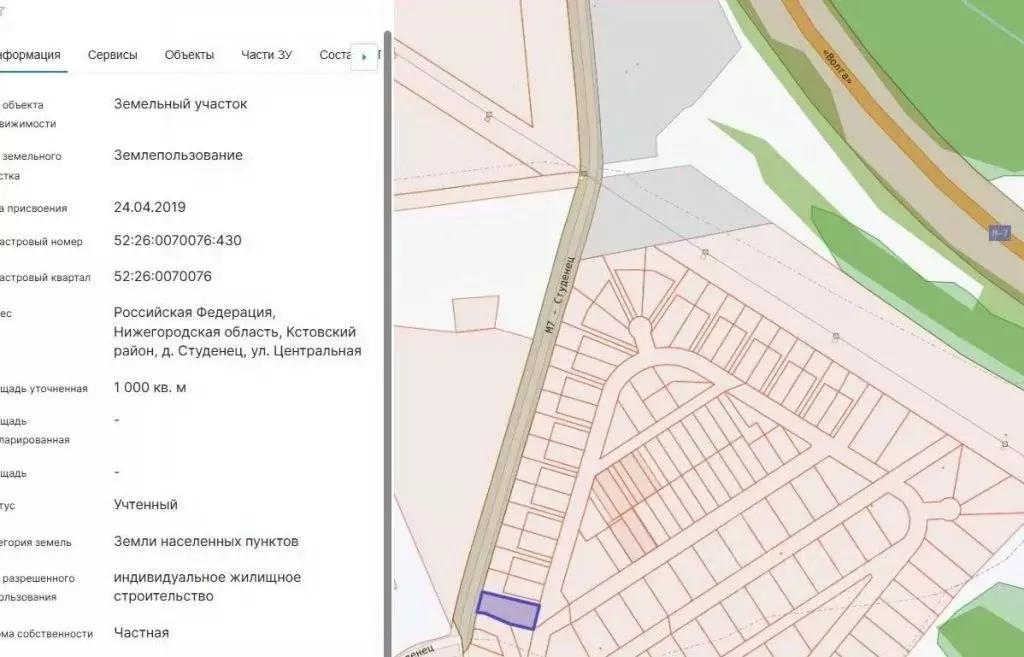
Task: Open the Объекты tab
Action: 188,55
